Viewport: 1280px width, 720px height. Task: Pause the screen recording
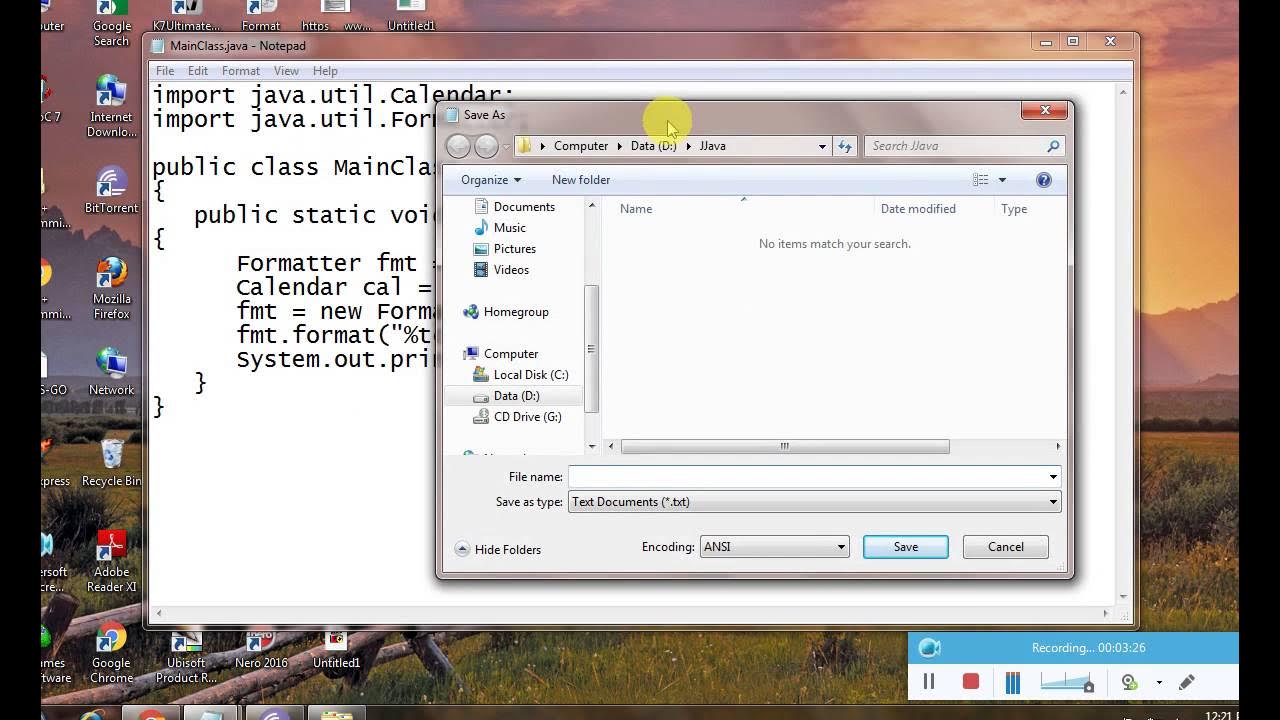(x=928, y=682)
